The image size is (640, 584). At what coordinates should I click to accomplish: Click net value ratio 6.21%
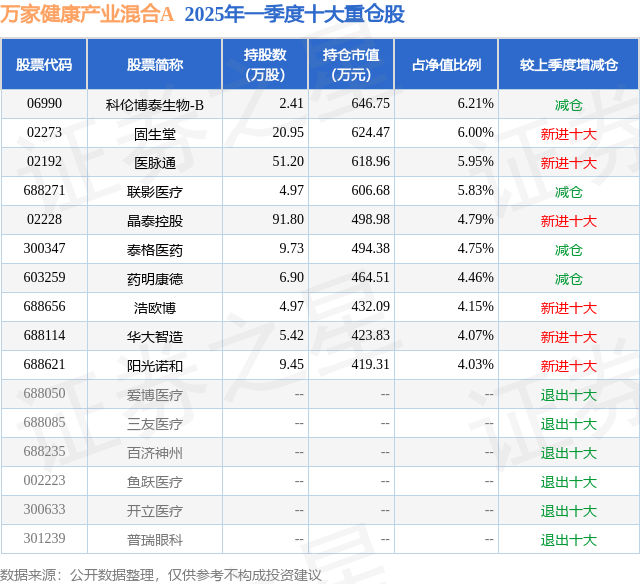476,104
